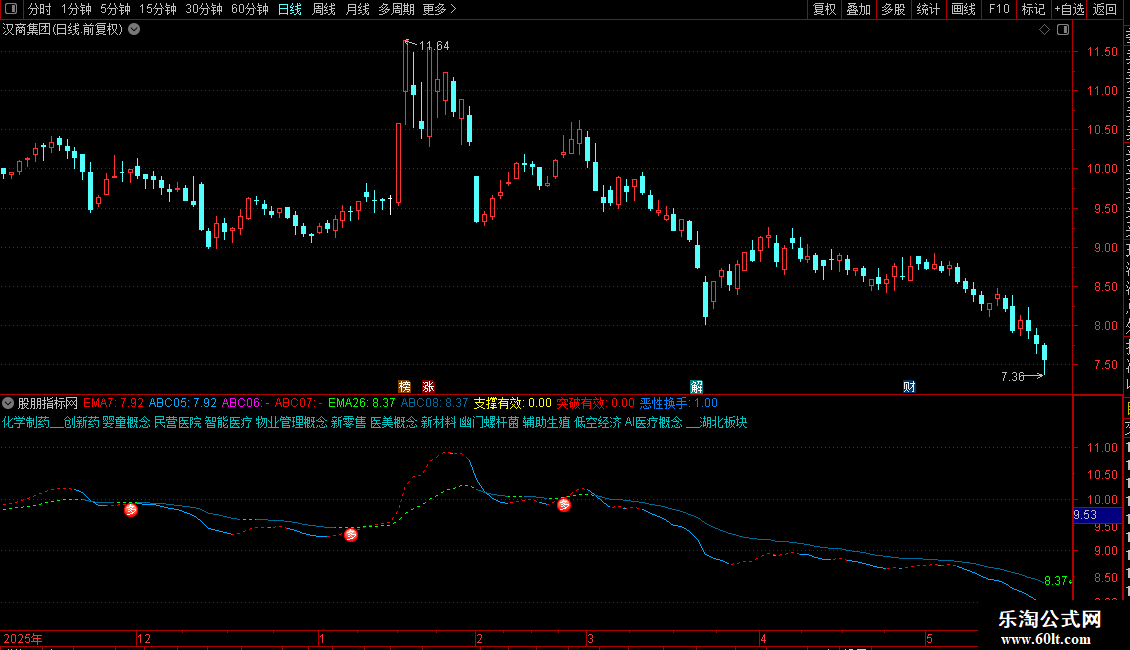Open the 股朋指标网 indicator dropdown circle
Viewport: 1130px width, 650px height.
8,403
